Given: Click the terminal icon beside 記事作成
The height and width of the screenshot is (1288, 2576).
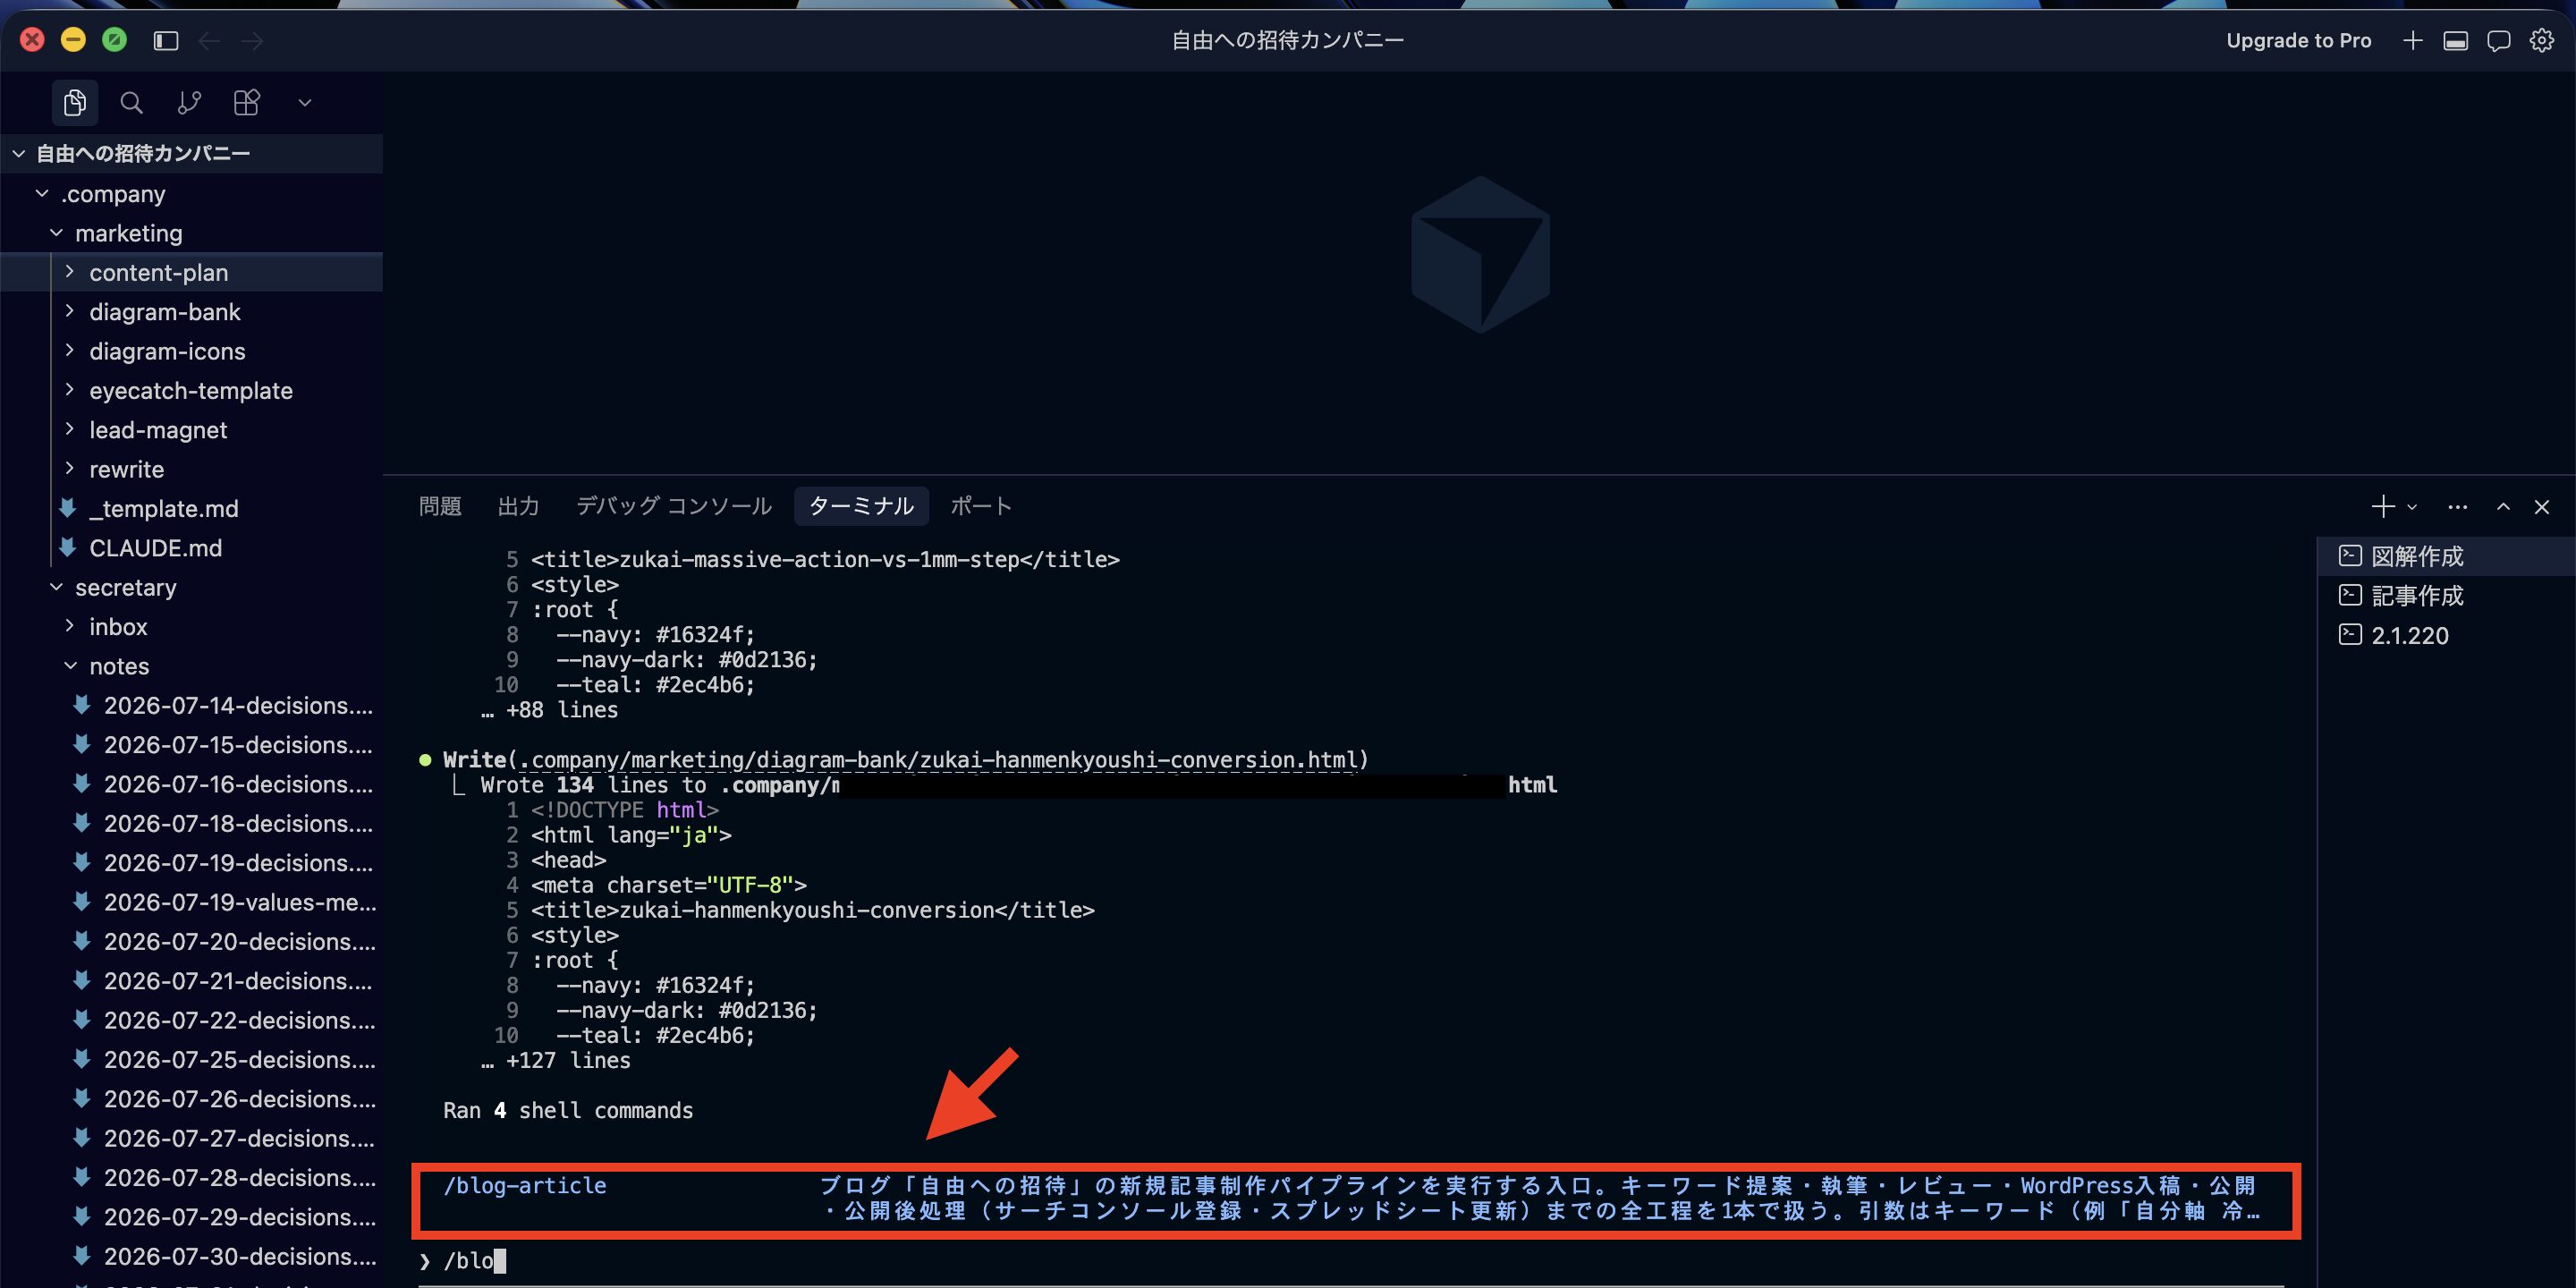Looking at the screenshot, I should 2350,595.
